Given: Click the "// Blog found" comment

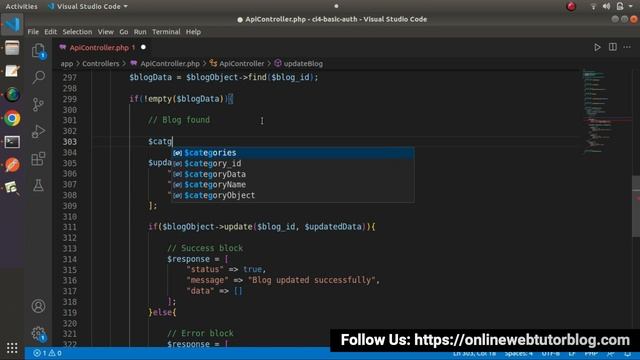Looking at the screenshot, I should pyautogui.click(x=179, y=120).
